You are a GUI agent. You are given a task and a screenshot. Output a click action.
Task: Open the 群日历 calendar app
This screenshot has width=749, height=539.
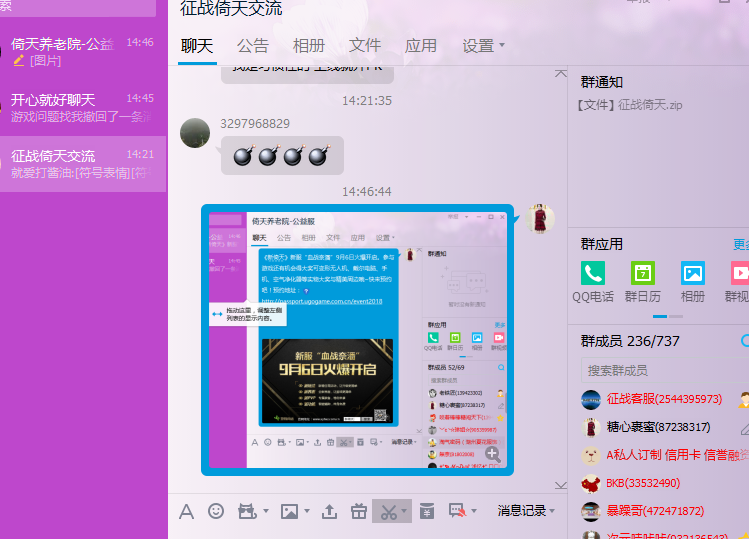[642, 282]
